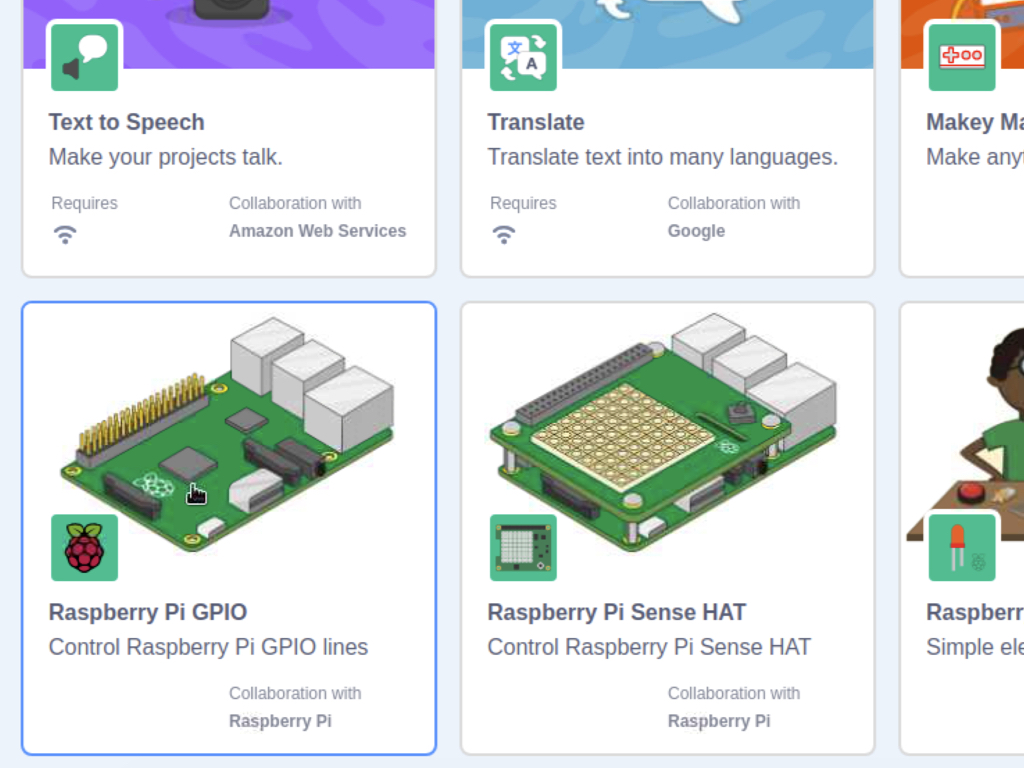Select the Raspberry Pi Sense HAT board image
Viewport: 1024px width, 768px height.
[x=664, y=432]
